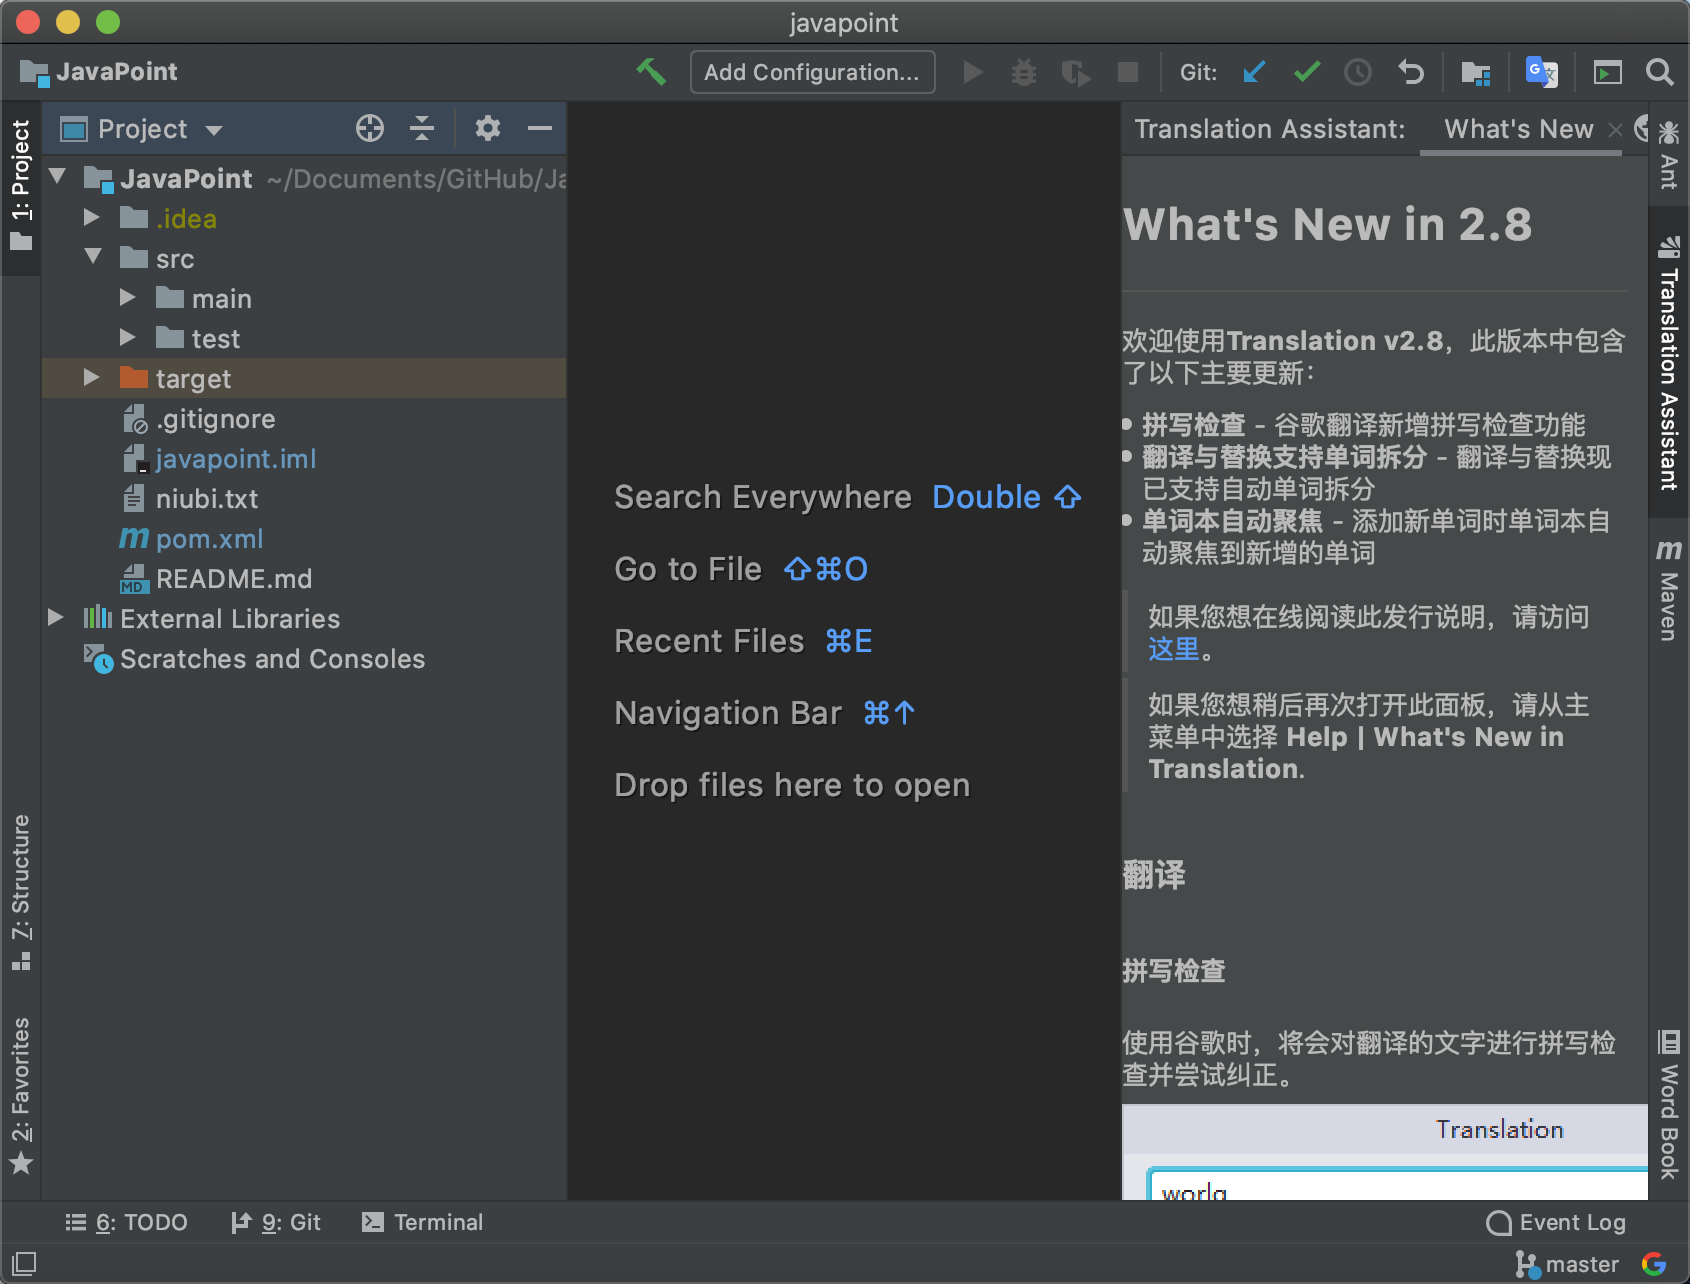Expand the main folder
The image size is (1690, 1284).
point(128,297)
